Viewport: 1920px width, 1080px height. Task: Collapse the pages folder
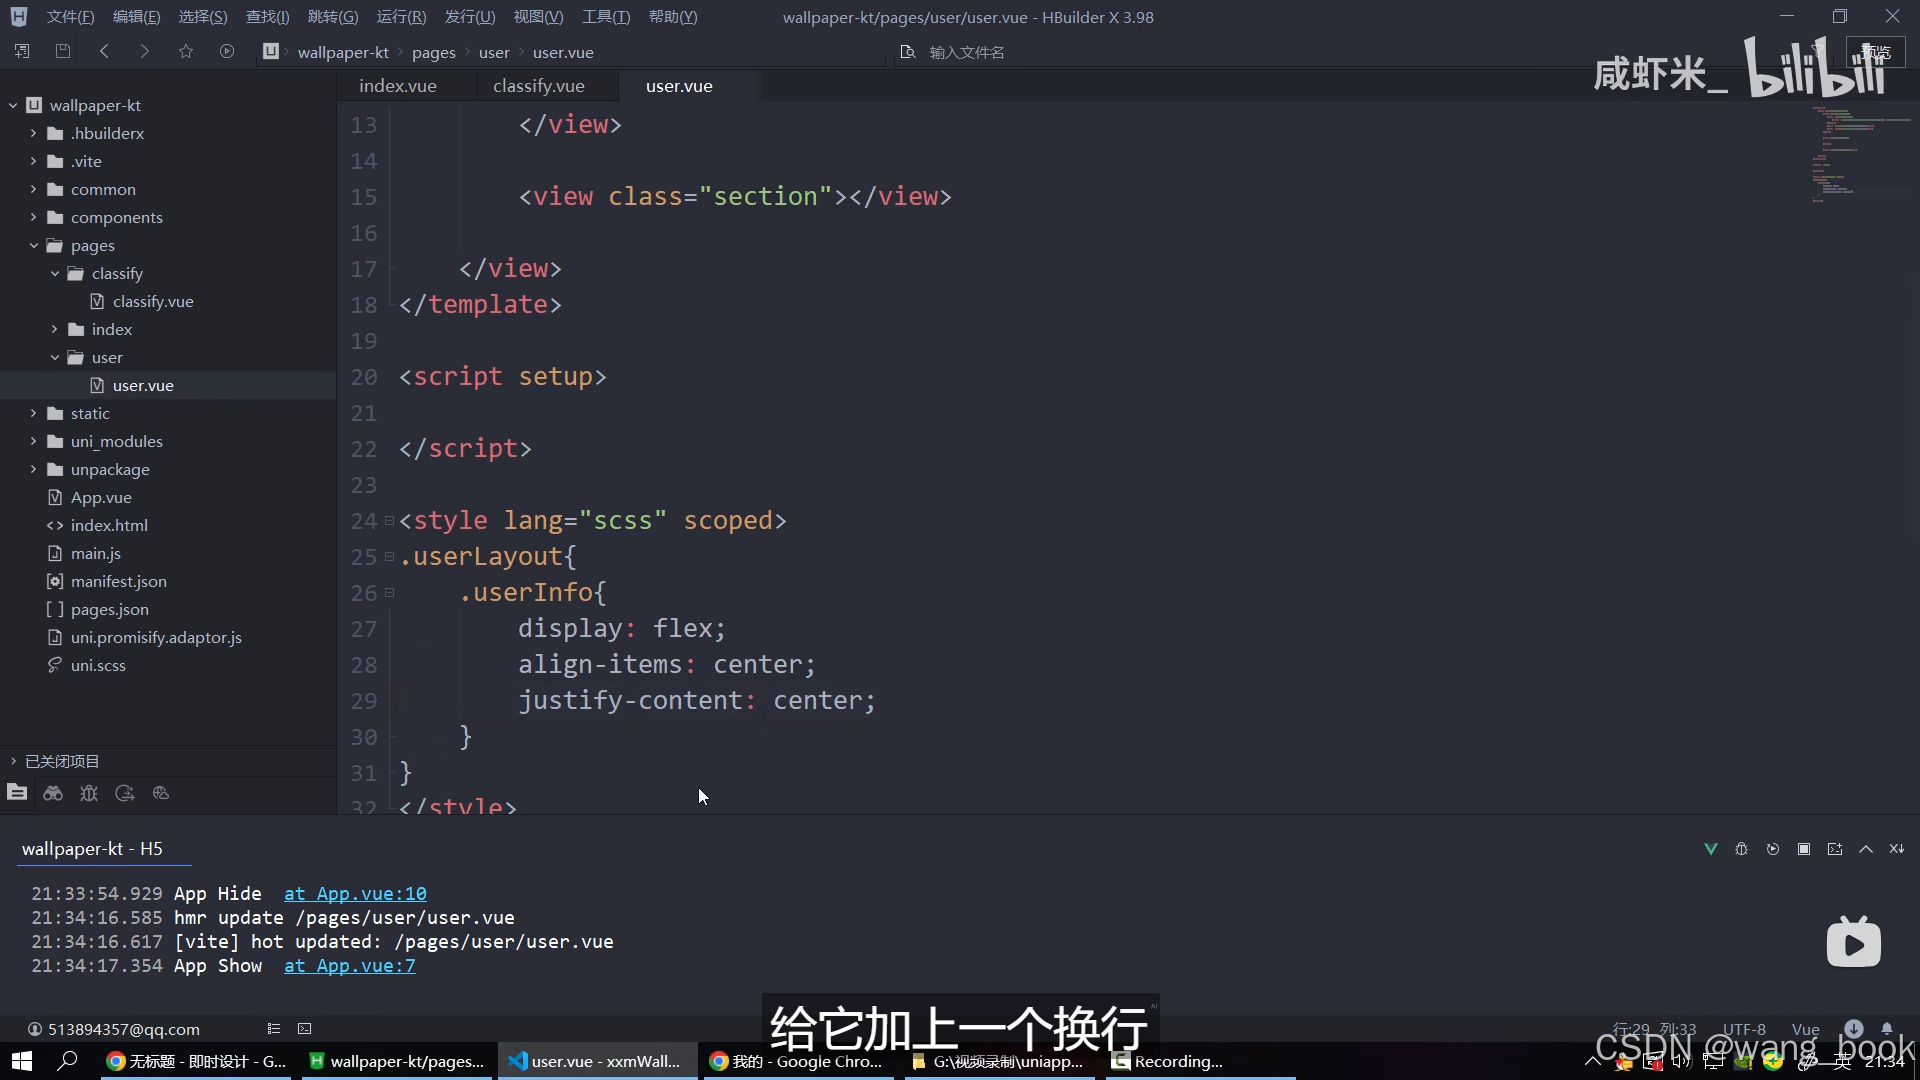33,245
